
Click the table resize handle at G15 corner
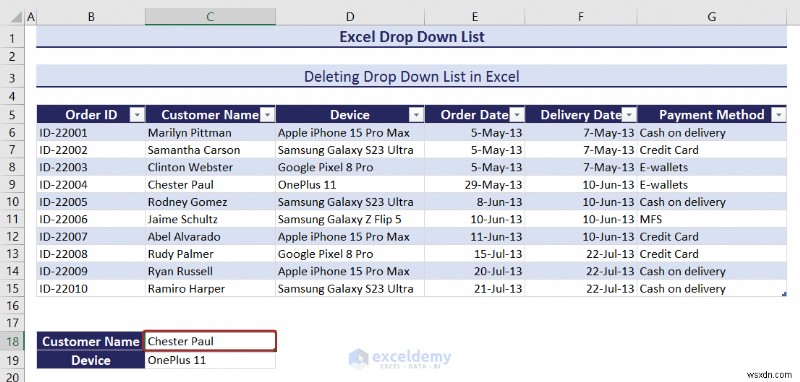pos(784,294)
